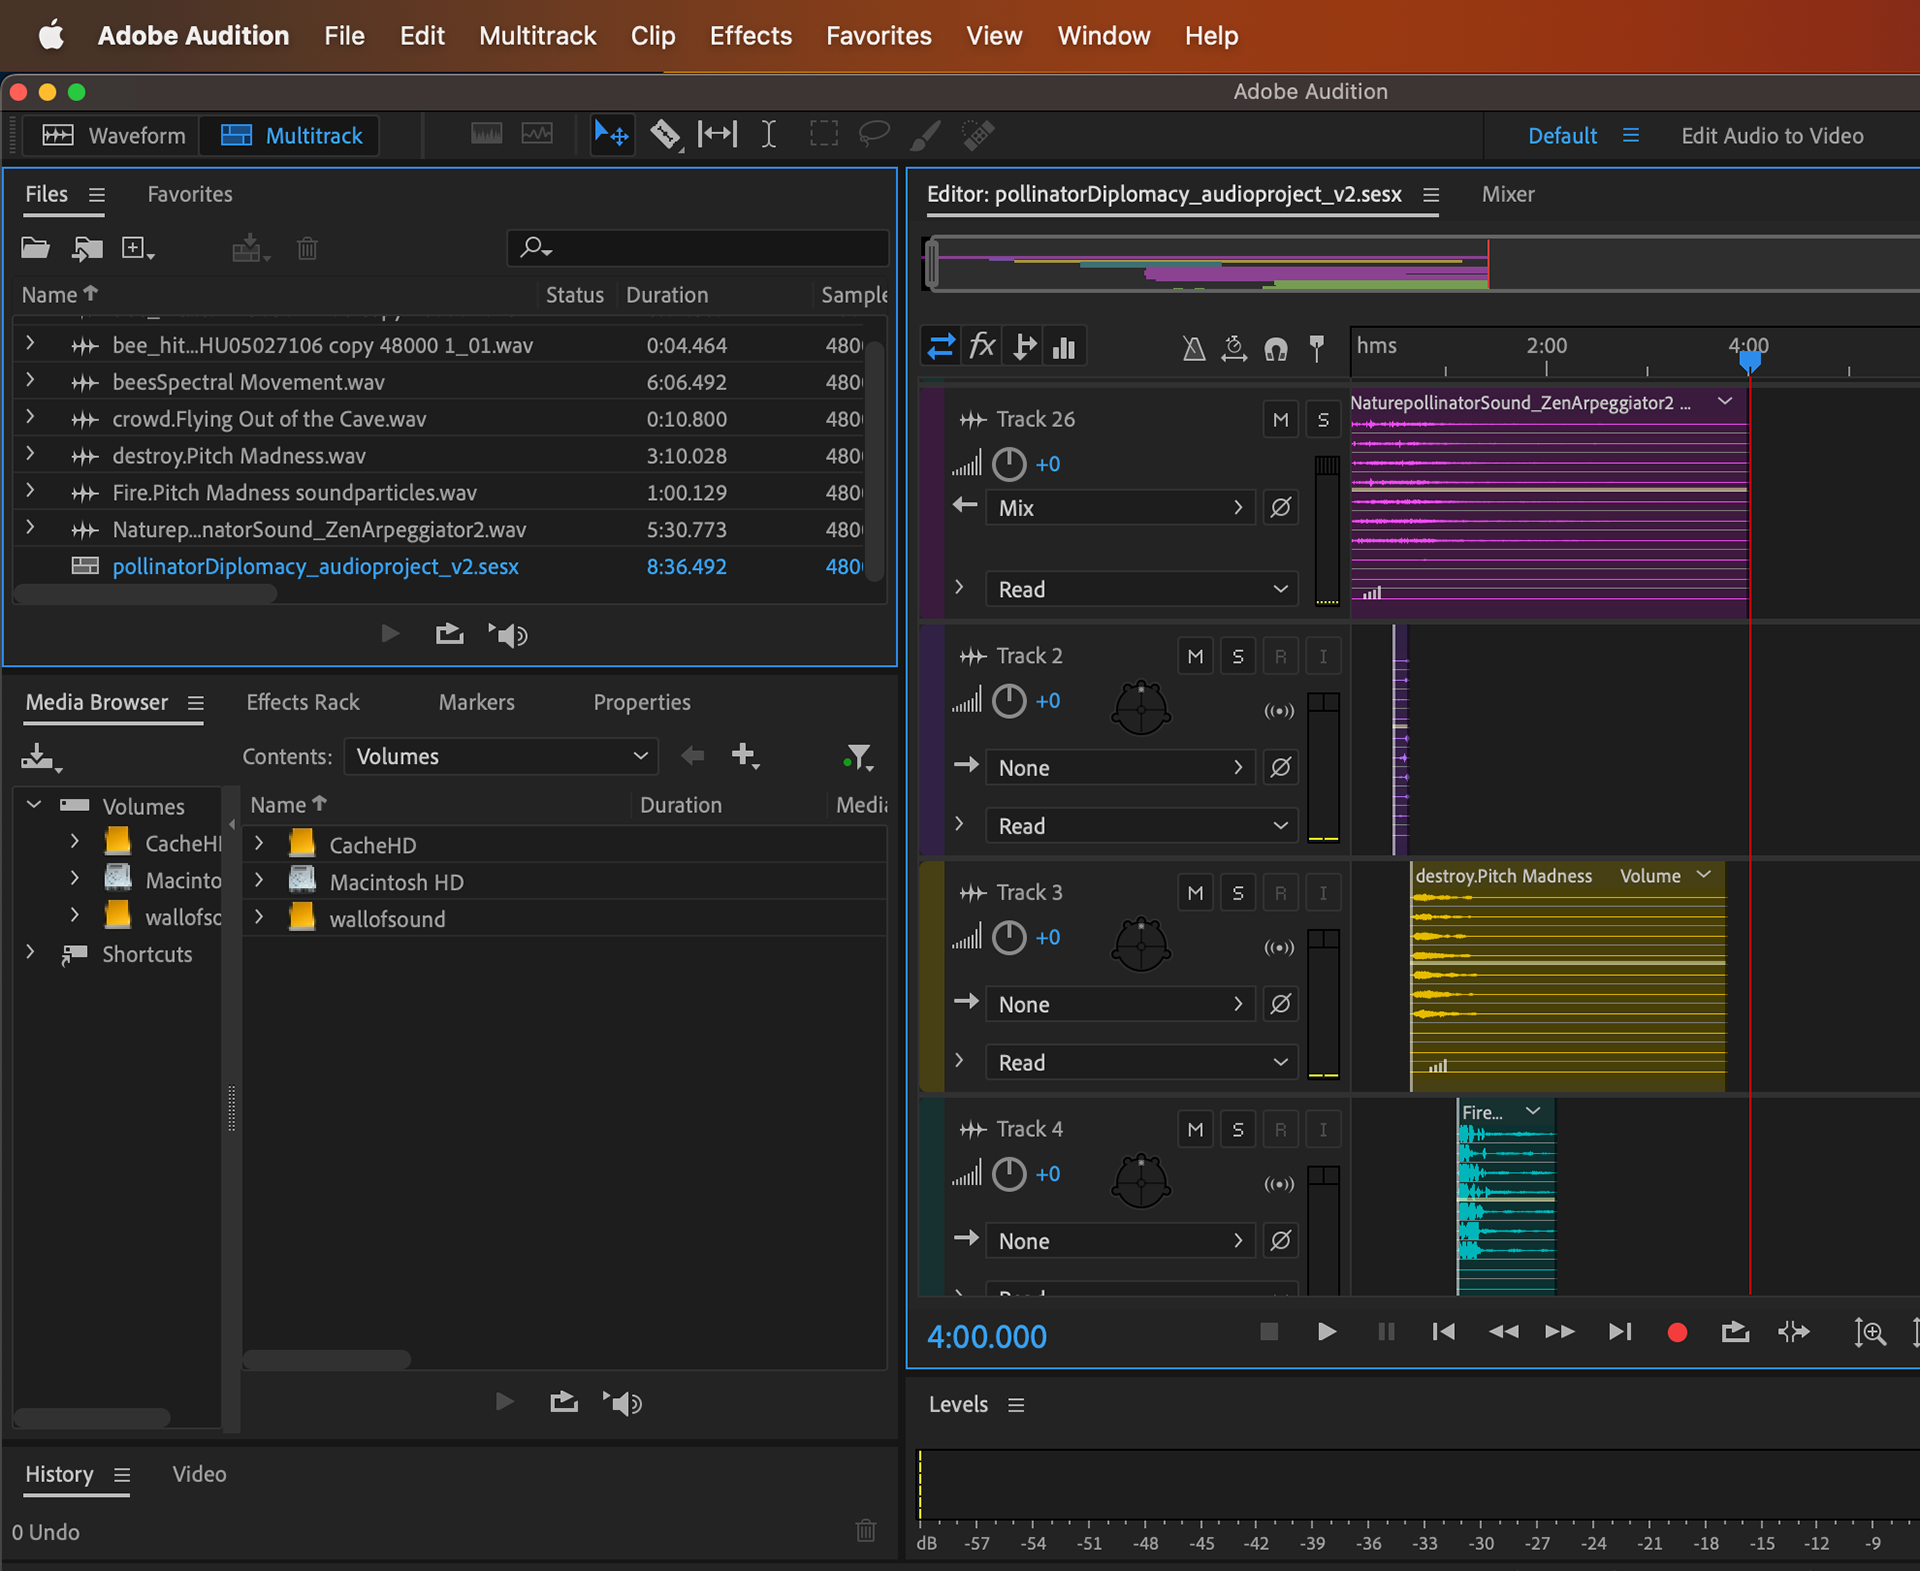Select pollinatorDiplomacy_audioproject_v2.sesx in Files
This screenshot has width=1920, height=1571.
(x=315, y=566)
